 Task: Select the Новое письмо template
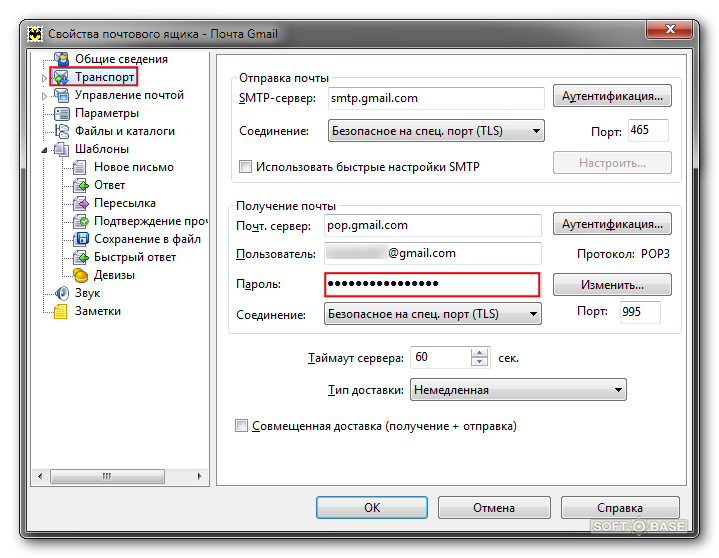tap(134, 167)
